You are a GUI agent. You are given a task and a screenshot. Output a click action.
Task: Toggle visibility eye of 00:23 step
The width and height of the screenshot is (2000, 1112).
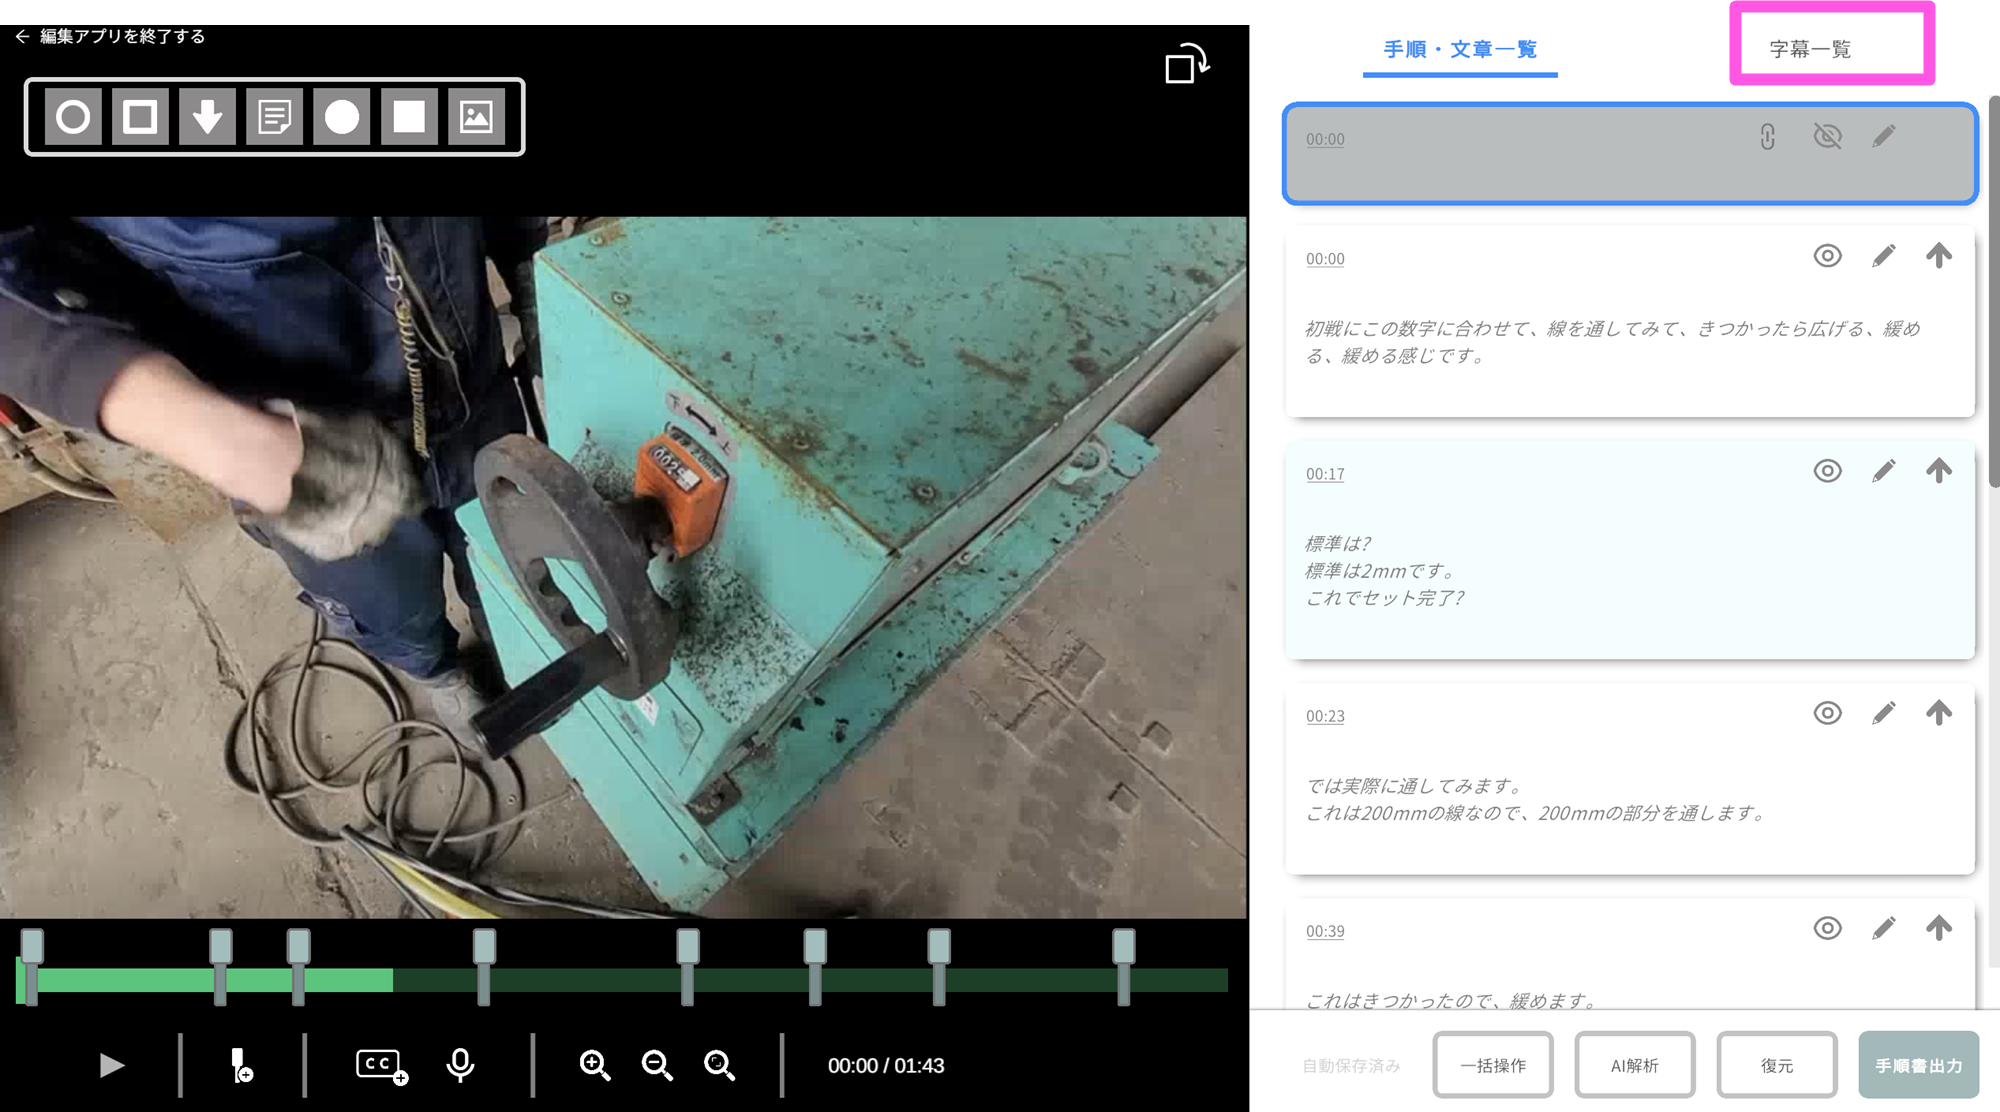click(x=1827, y=713)
